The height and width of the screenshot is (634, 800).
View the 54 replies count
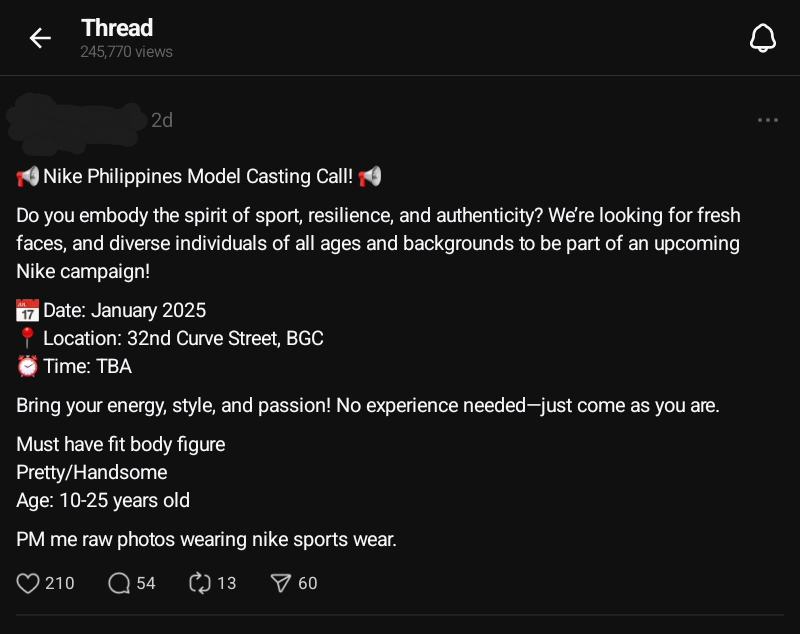click(x=146, y=582)
